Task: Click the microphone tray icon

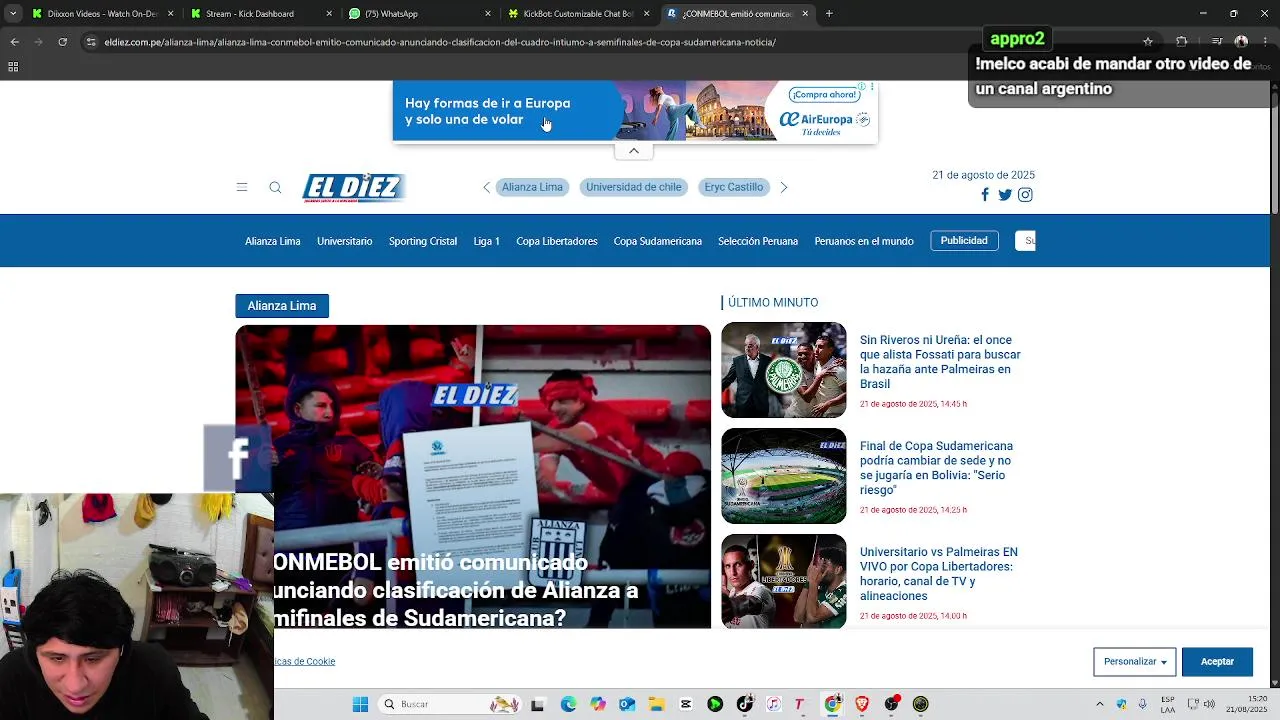Action: (1143, 704)
